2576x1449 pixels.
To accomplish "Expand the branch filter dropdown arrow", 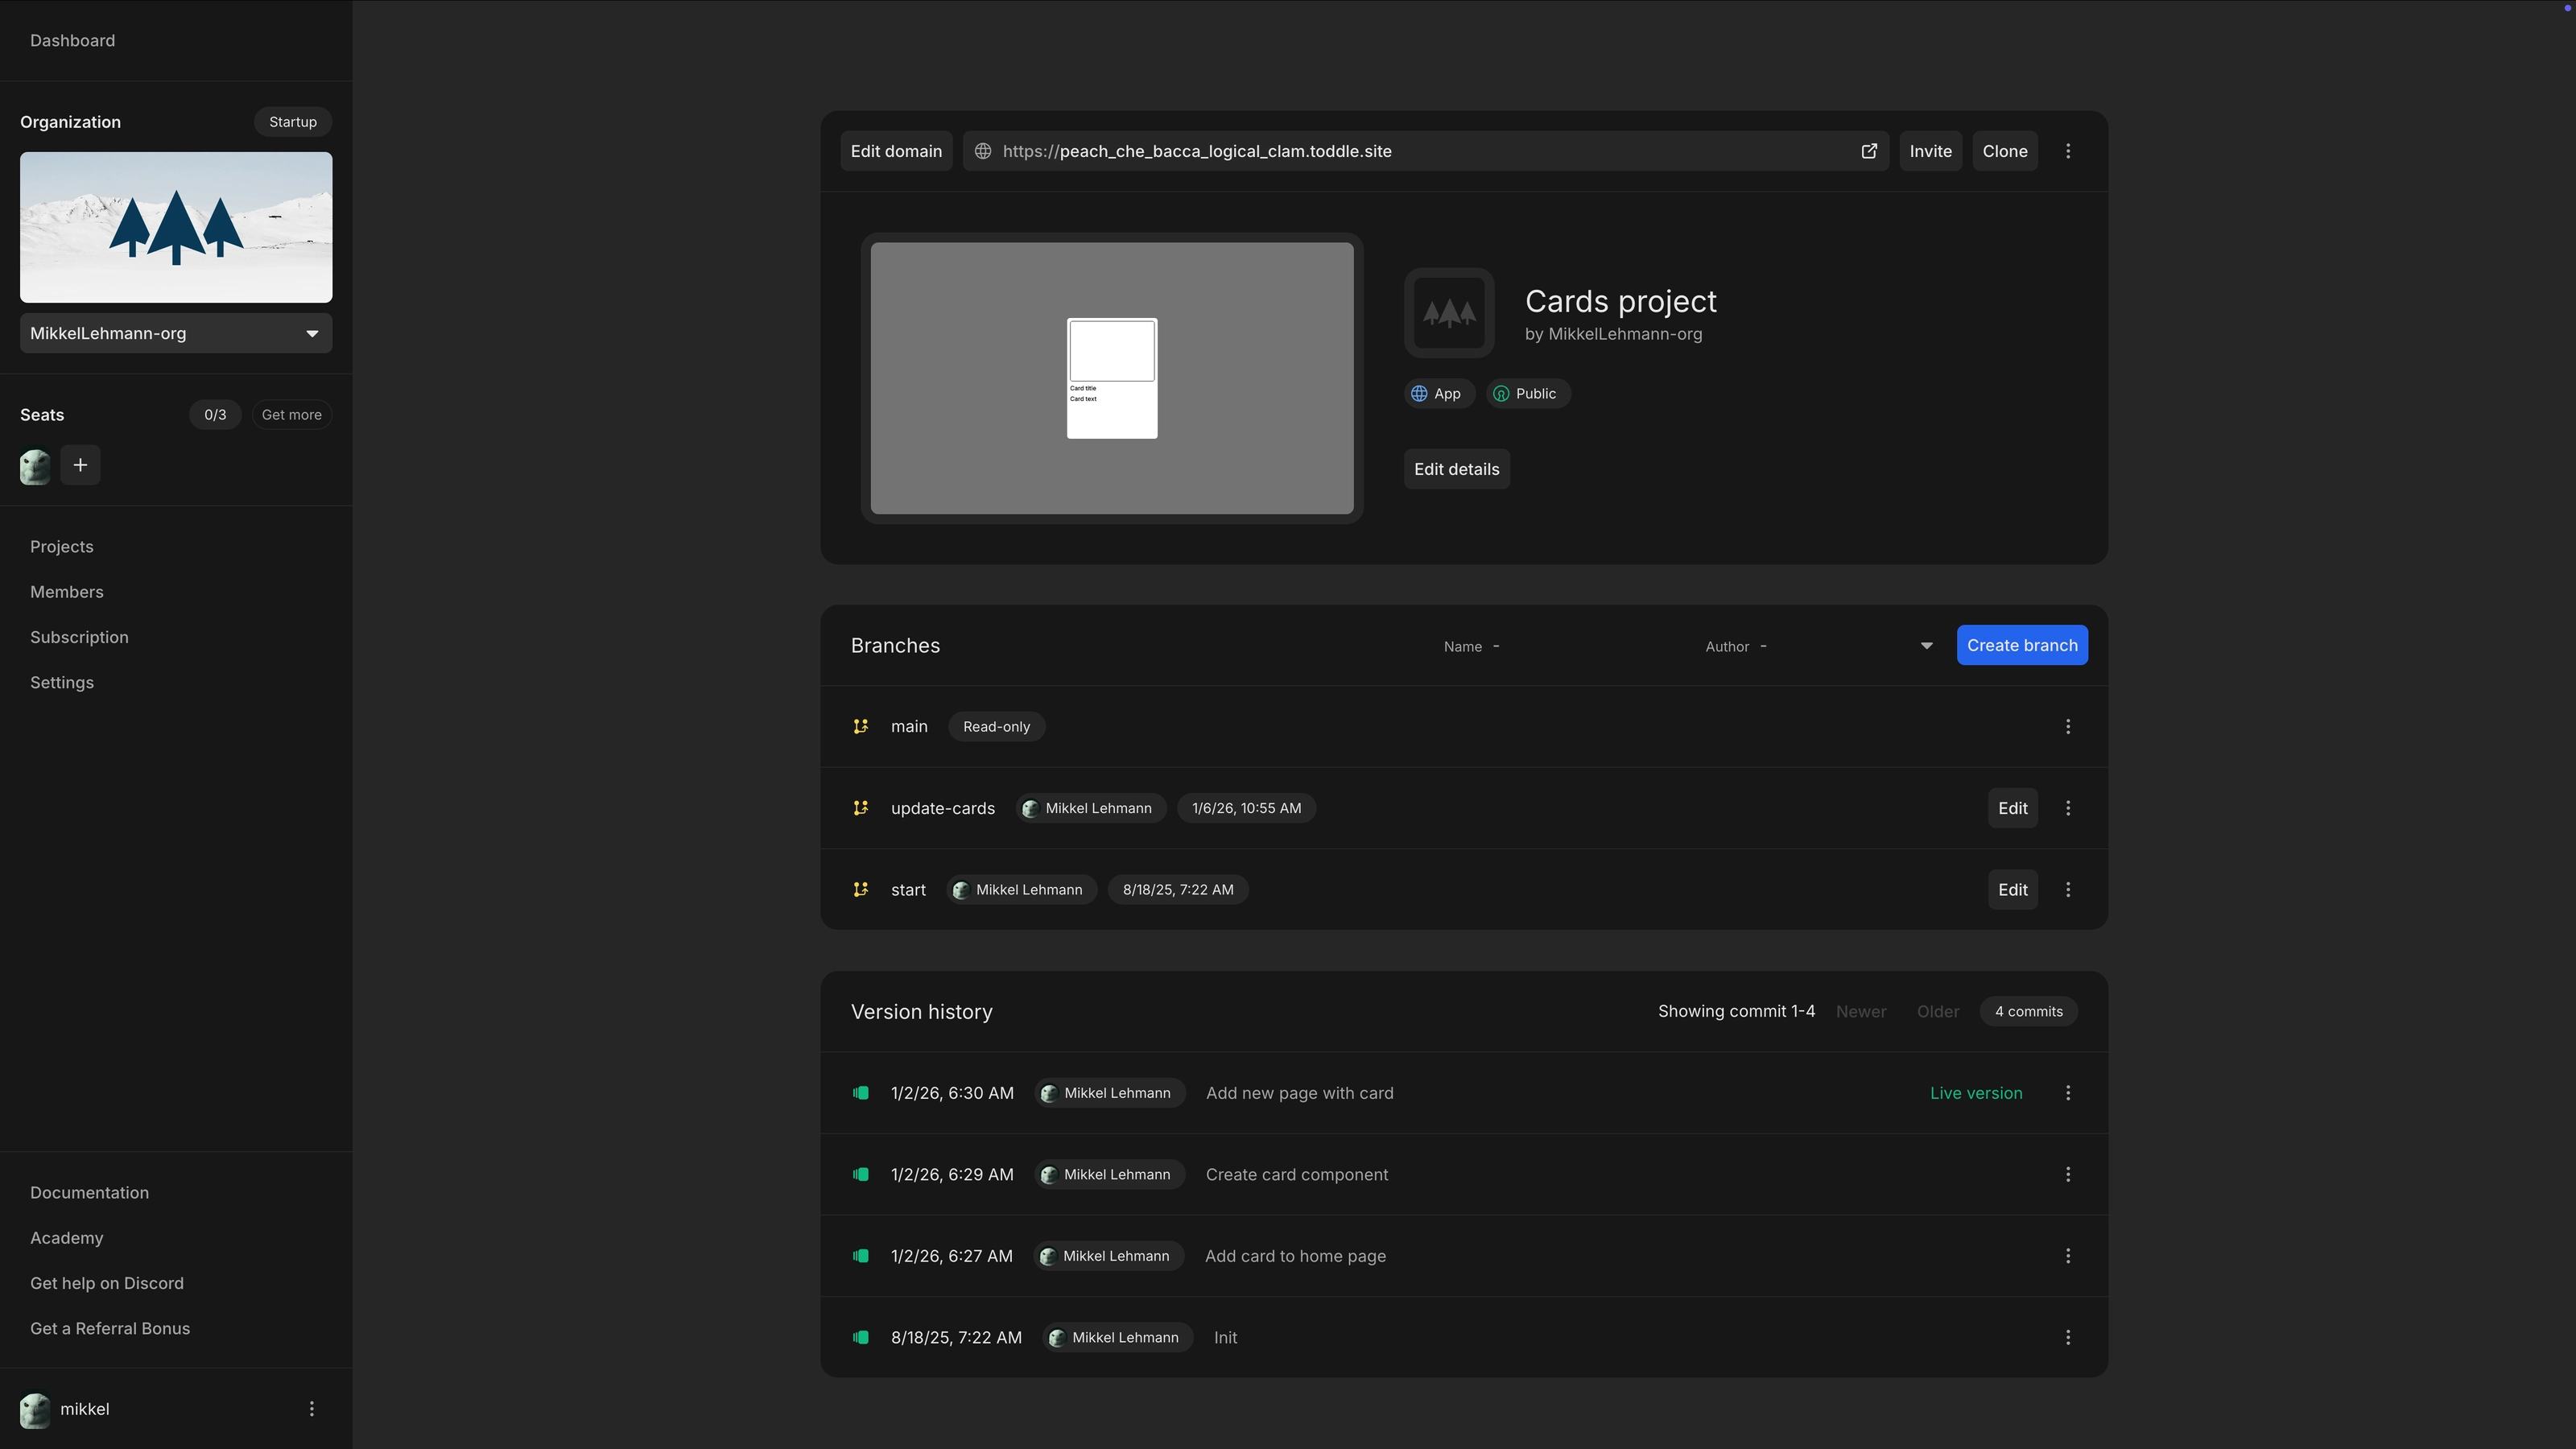I will tap(1925, 645).
